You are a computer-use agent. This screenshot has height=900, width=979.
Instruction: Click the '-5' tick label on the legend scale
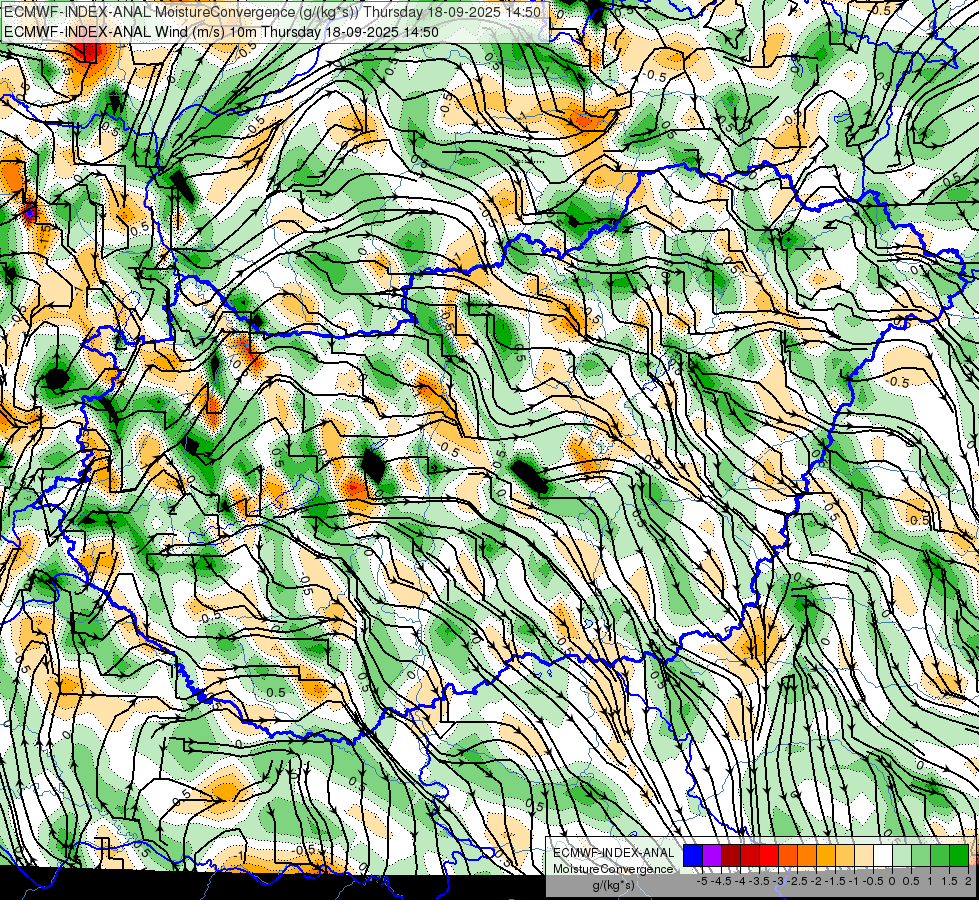[702, 881]
